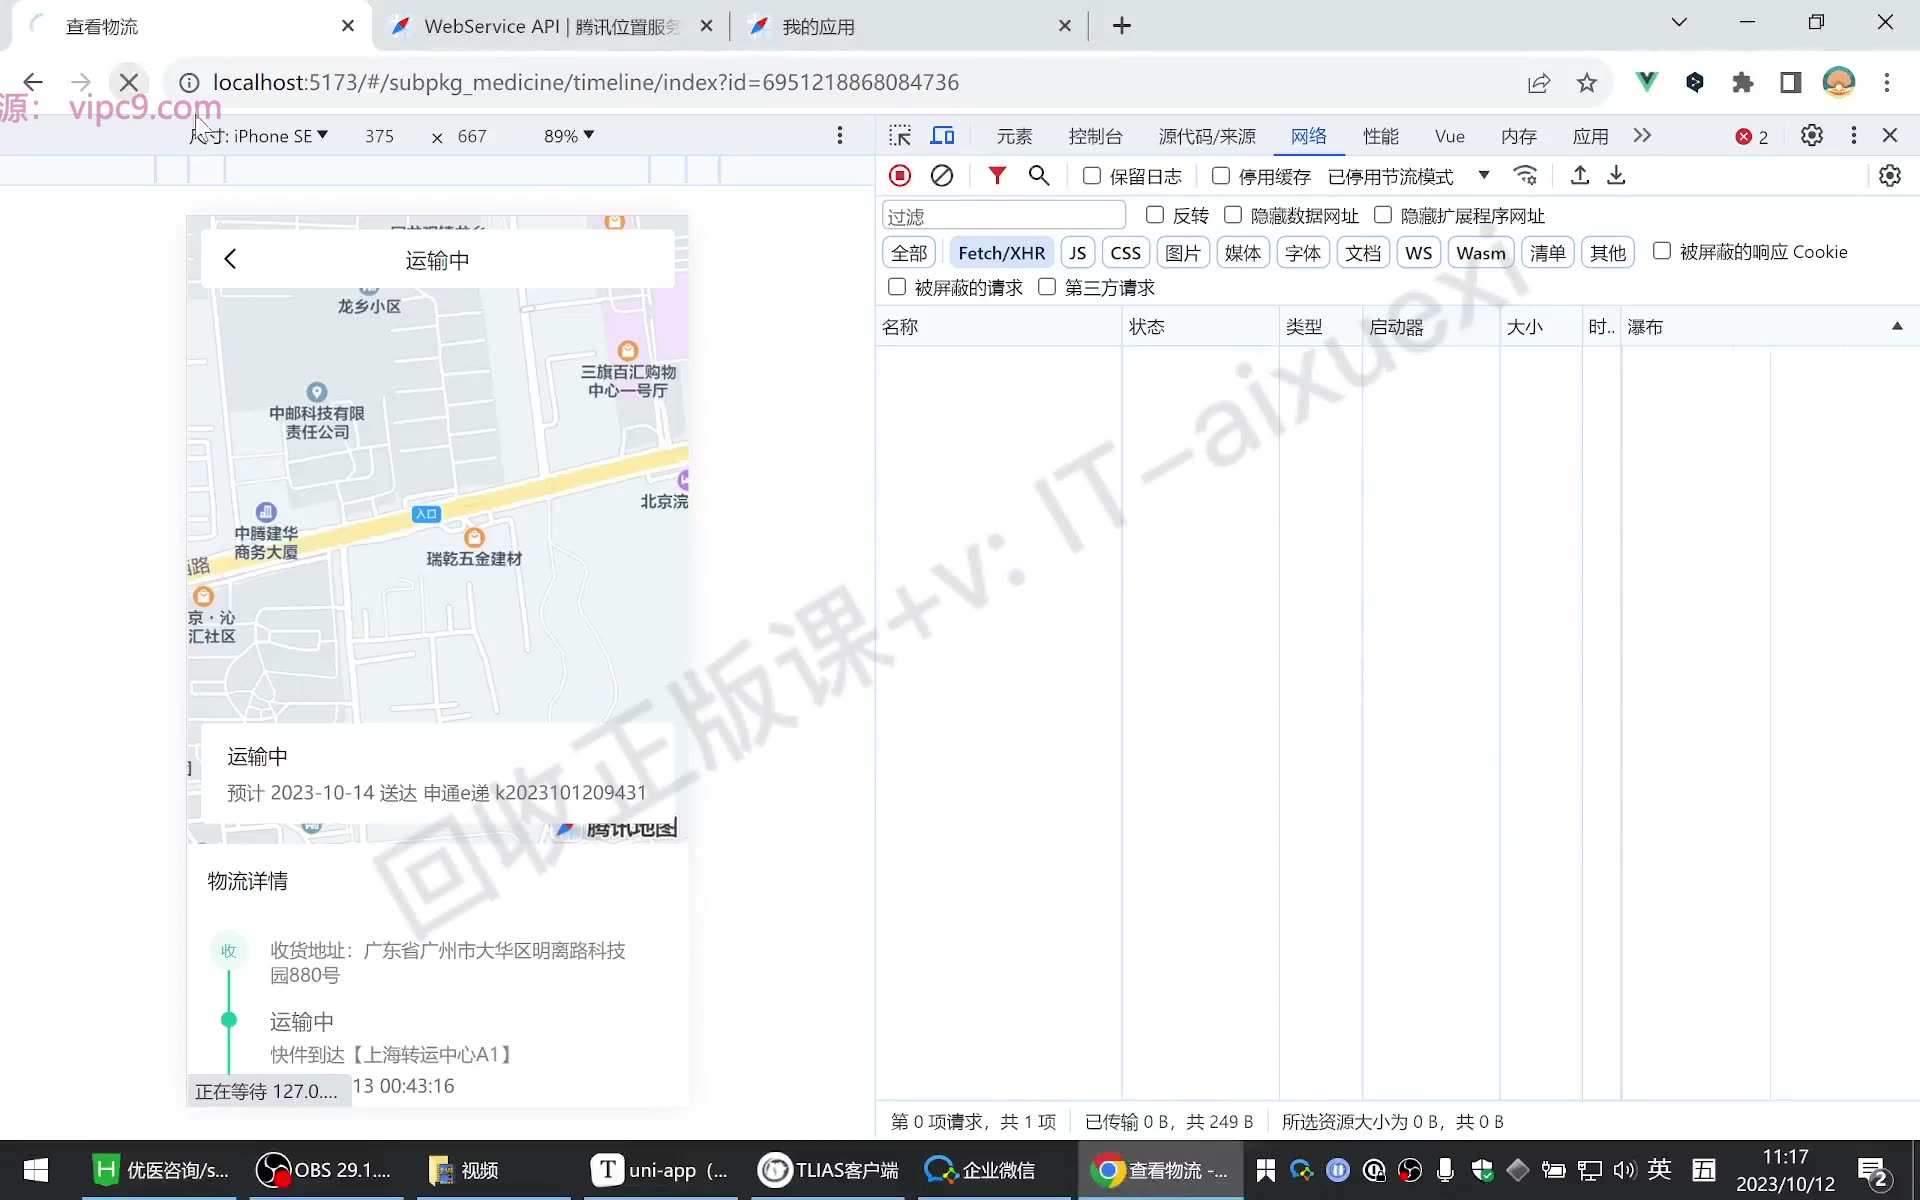Toggle device toolbar icon
Image resolution: width=1920 pixels, height=1200 pixels.
coord(943,136)
